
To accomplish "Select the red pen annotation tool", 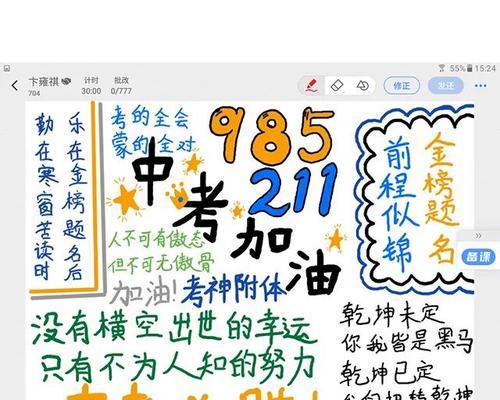I will [x=312, y=86].
